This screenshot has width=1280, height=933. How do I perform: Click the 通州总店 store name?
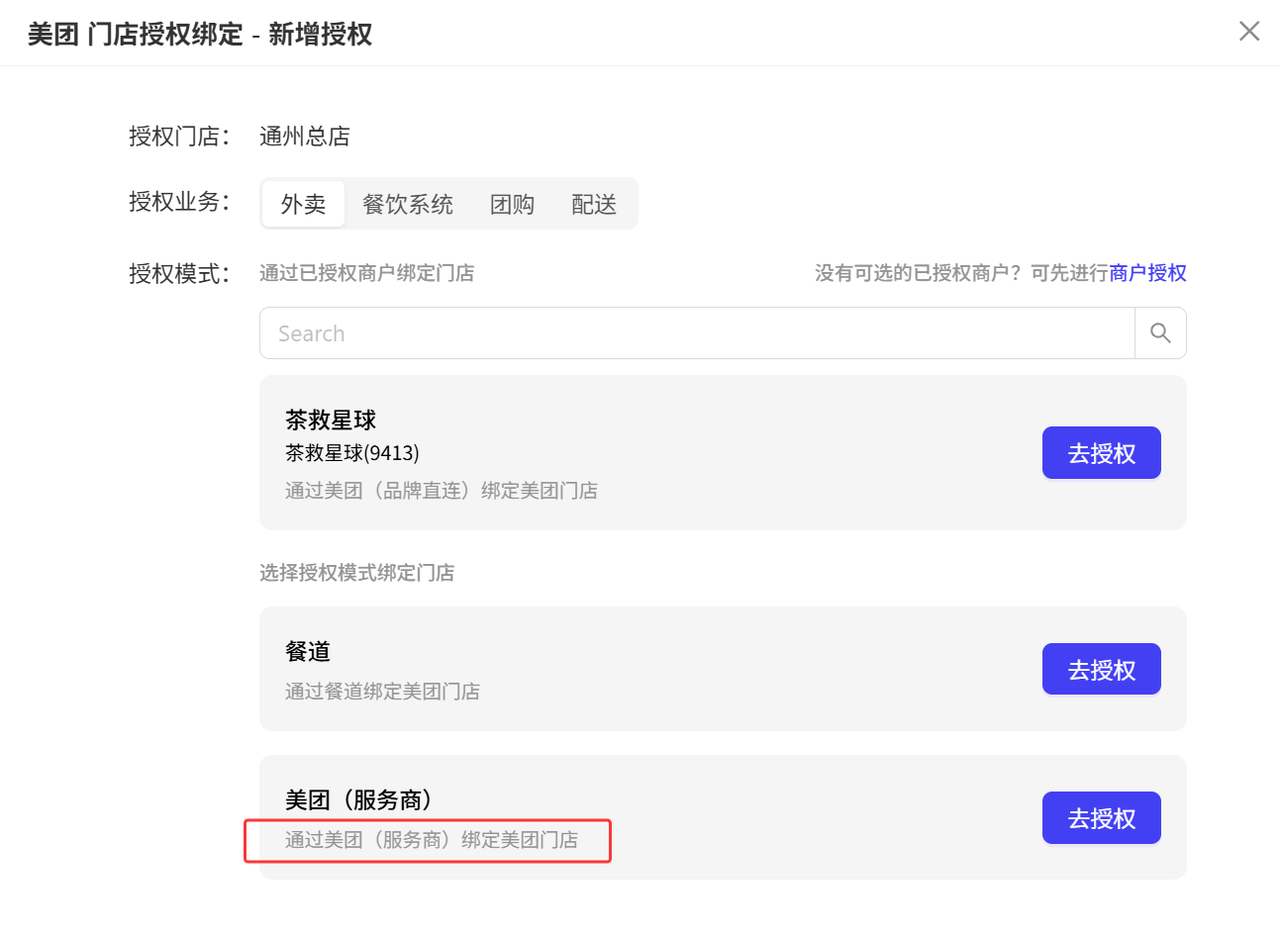click(304, 136)
